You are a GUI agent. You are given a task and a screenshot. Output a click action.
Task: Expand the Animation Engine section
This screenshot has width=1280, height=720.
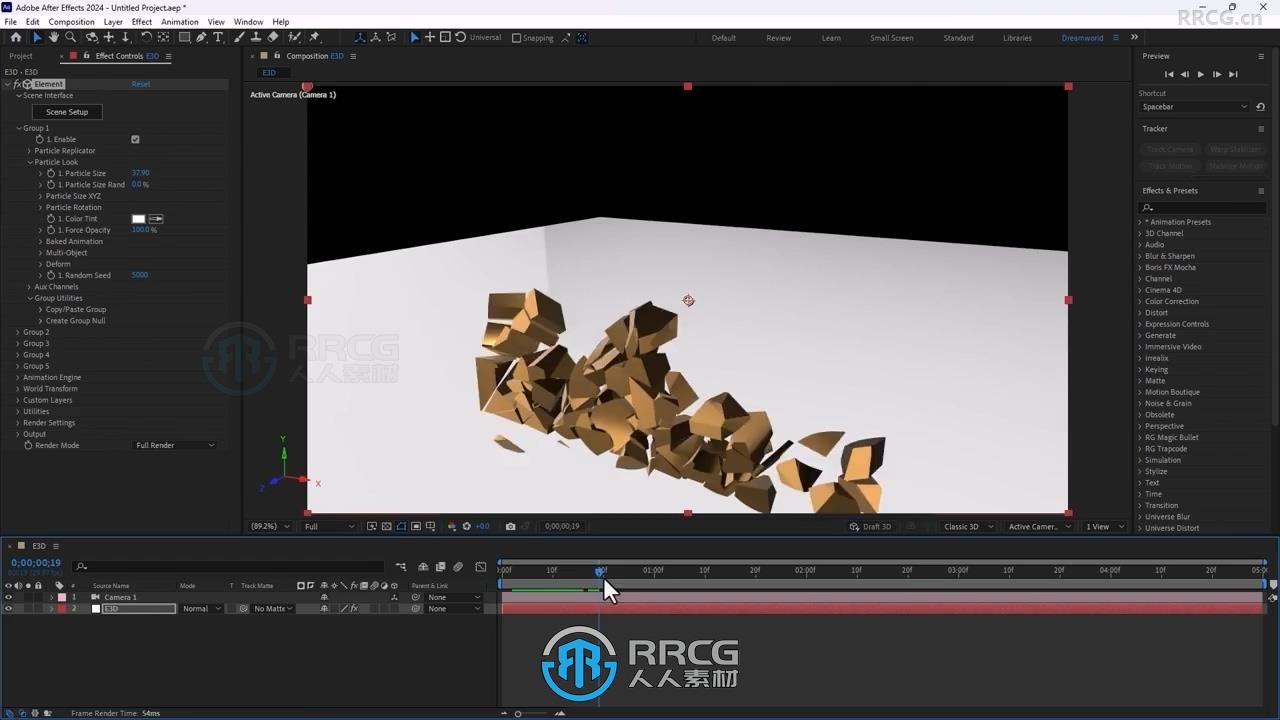coord(18,378)
